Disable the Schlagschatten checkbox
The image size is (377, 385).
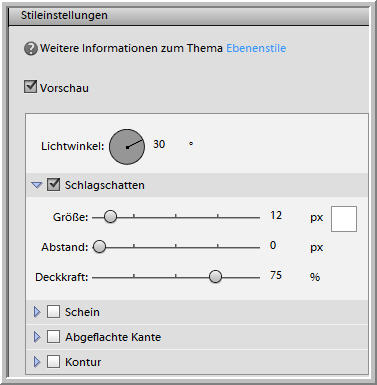pos(53,184)
